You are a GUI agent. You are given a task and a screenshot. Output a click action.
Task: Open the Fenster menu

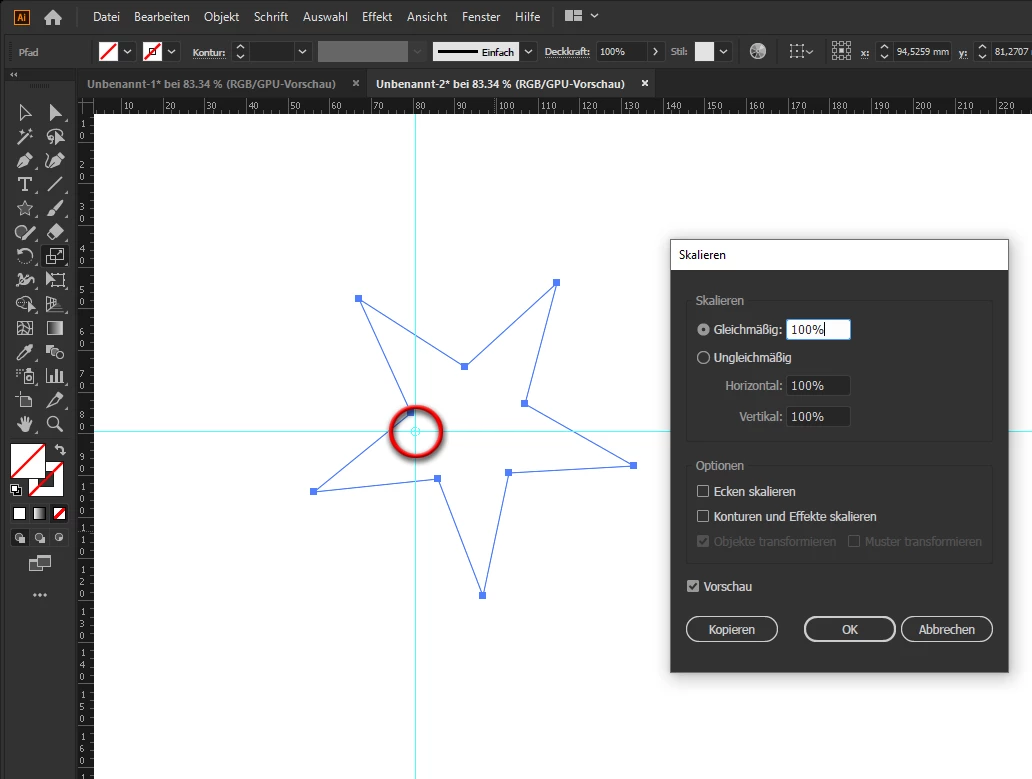coord(481,17)
